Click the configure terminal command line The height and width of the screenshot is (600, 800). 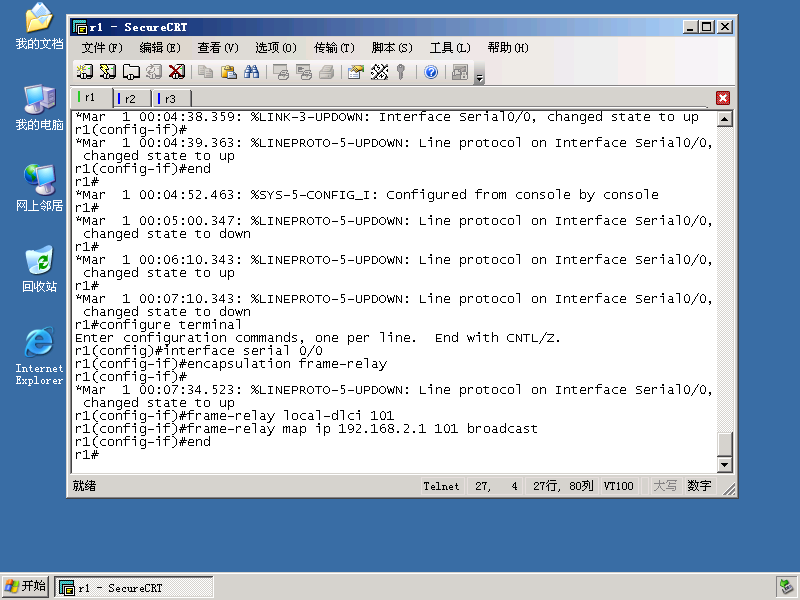(x=158, y=325)
